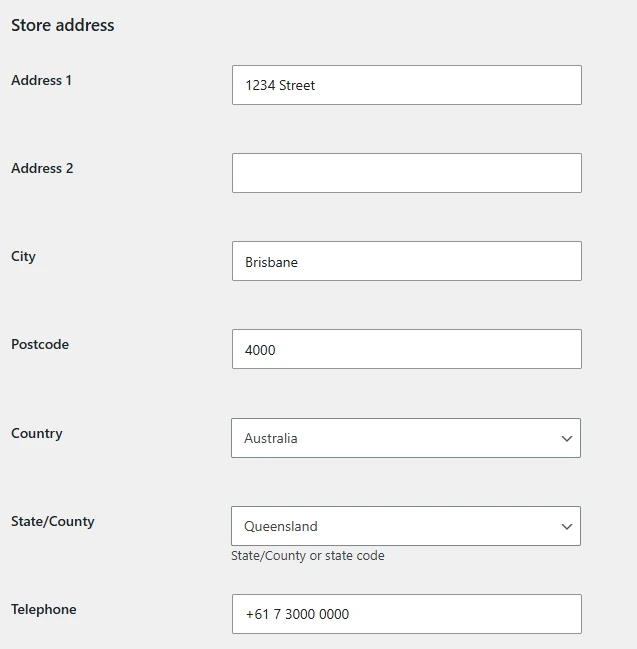Click the Telephone input field
The height and width of the screenshot is (649, 637).
(407, 614)
